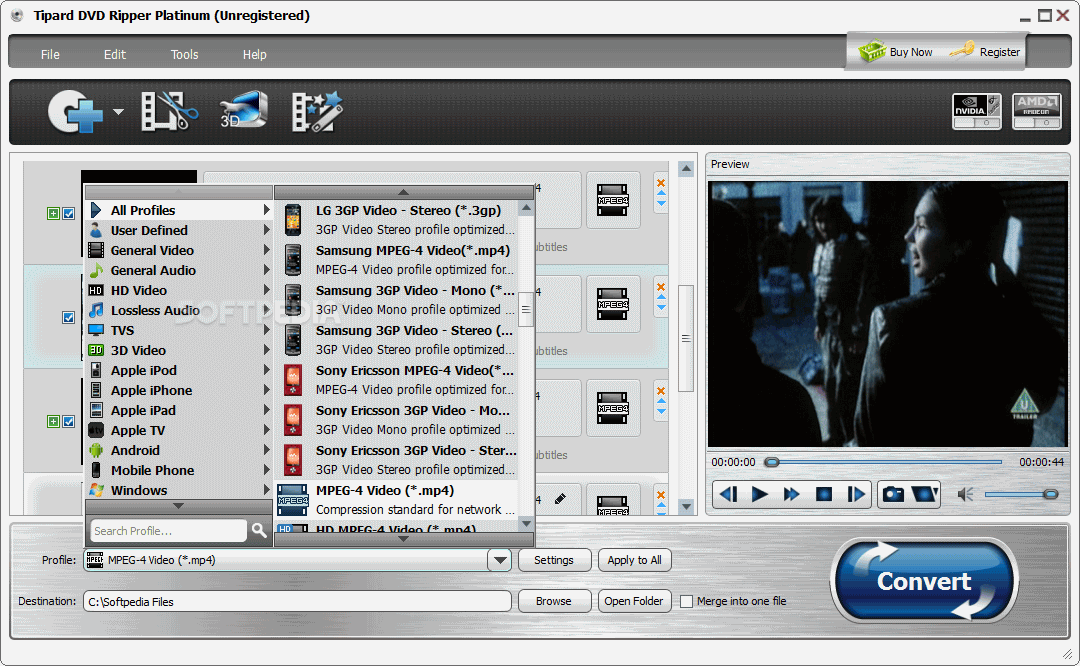Take a snapshot with camera icon
The height and width of the screenshot is (666, 1080).
(893, 494)
